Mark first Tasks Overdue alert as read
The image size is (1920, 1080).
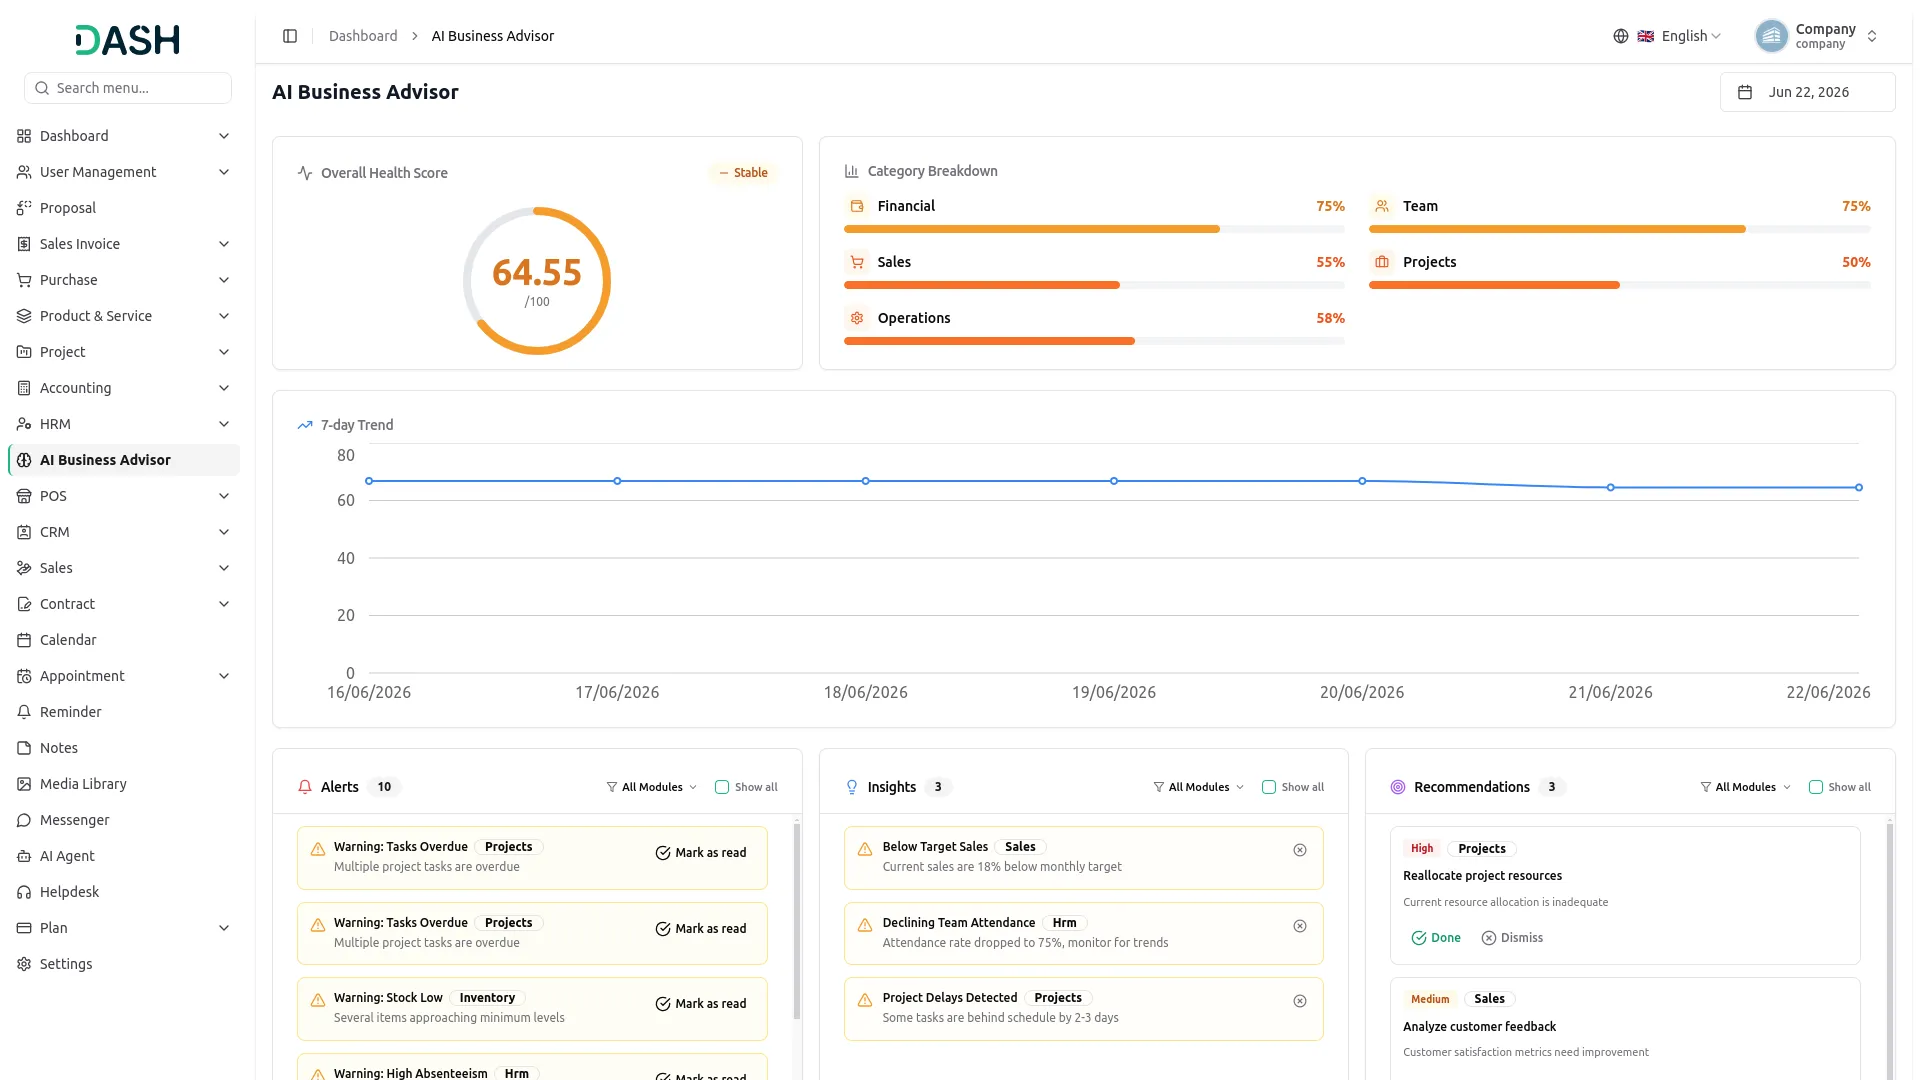701,853
